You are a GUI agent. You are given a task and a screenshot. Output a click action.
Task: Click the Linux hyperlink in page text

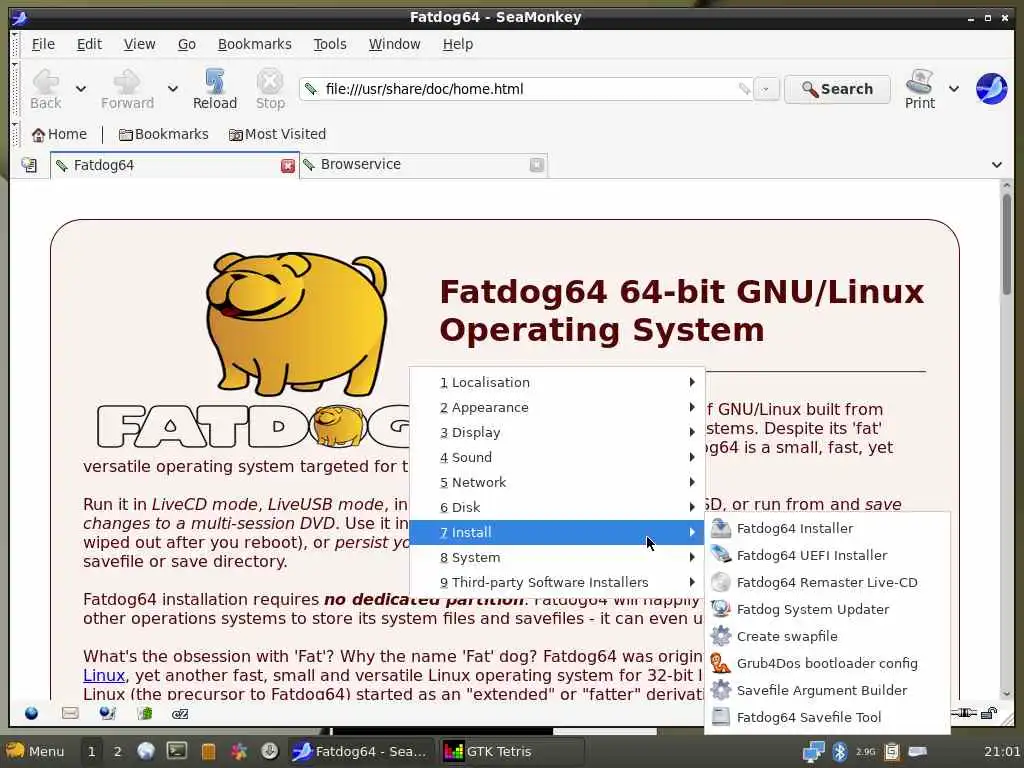pyautogui.click(x=104, y=675)
